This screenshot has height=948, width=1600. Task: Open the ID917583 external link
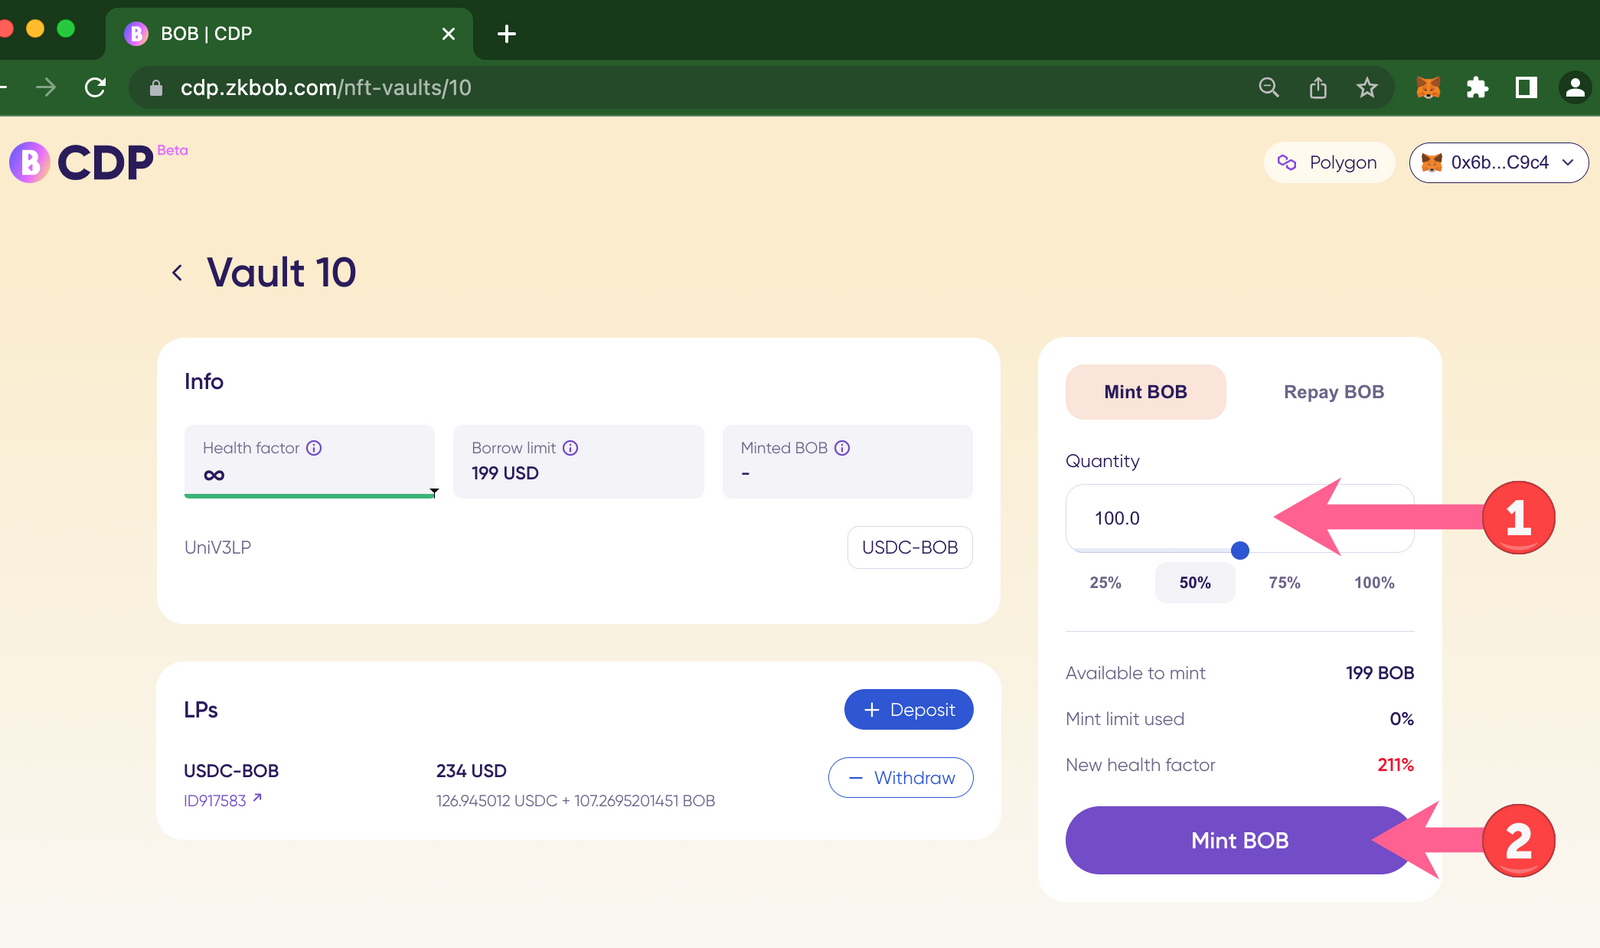tap(223, 800)
